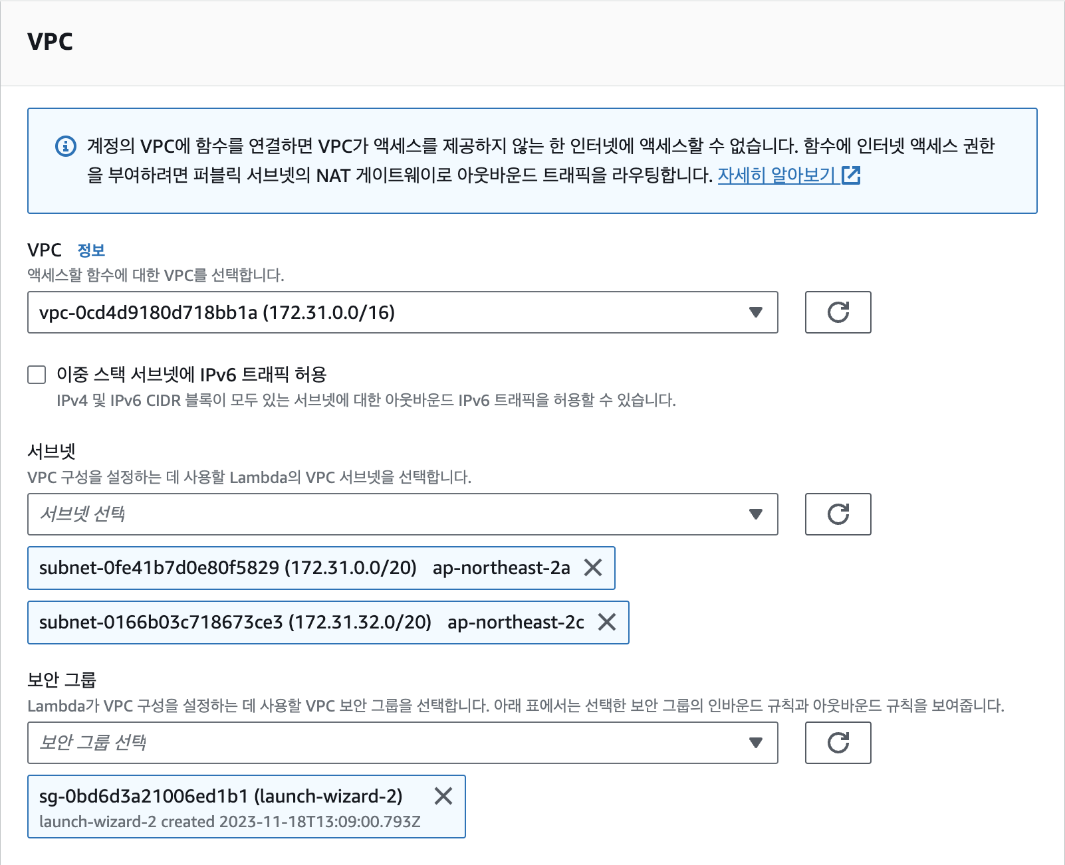Refresh the subnet list
This screenshot has height=865, width=1065.
(837, 514)
